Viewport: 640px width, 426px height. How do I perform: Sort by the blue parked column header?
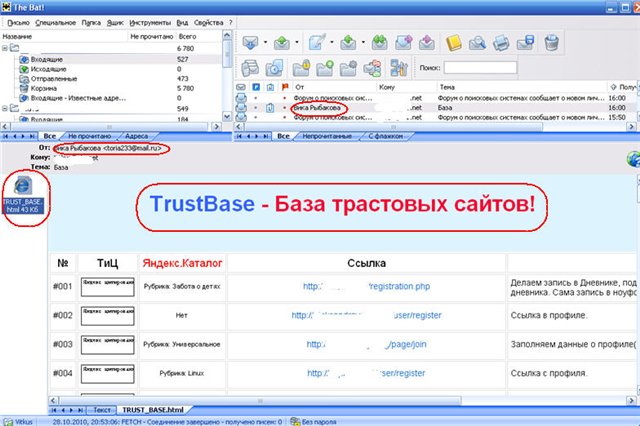[x=256, y=87]
